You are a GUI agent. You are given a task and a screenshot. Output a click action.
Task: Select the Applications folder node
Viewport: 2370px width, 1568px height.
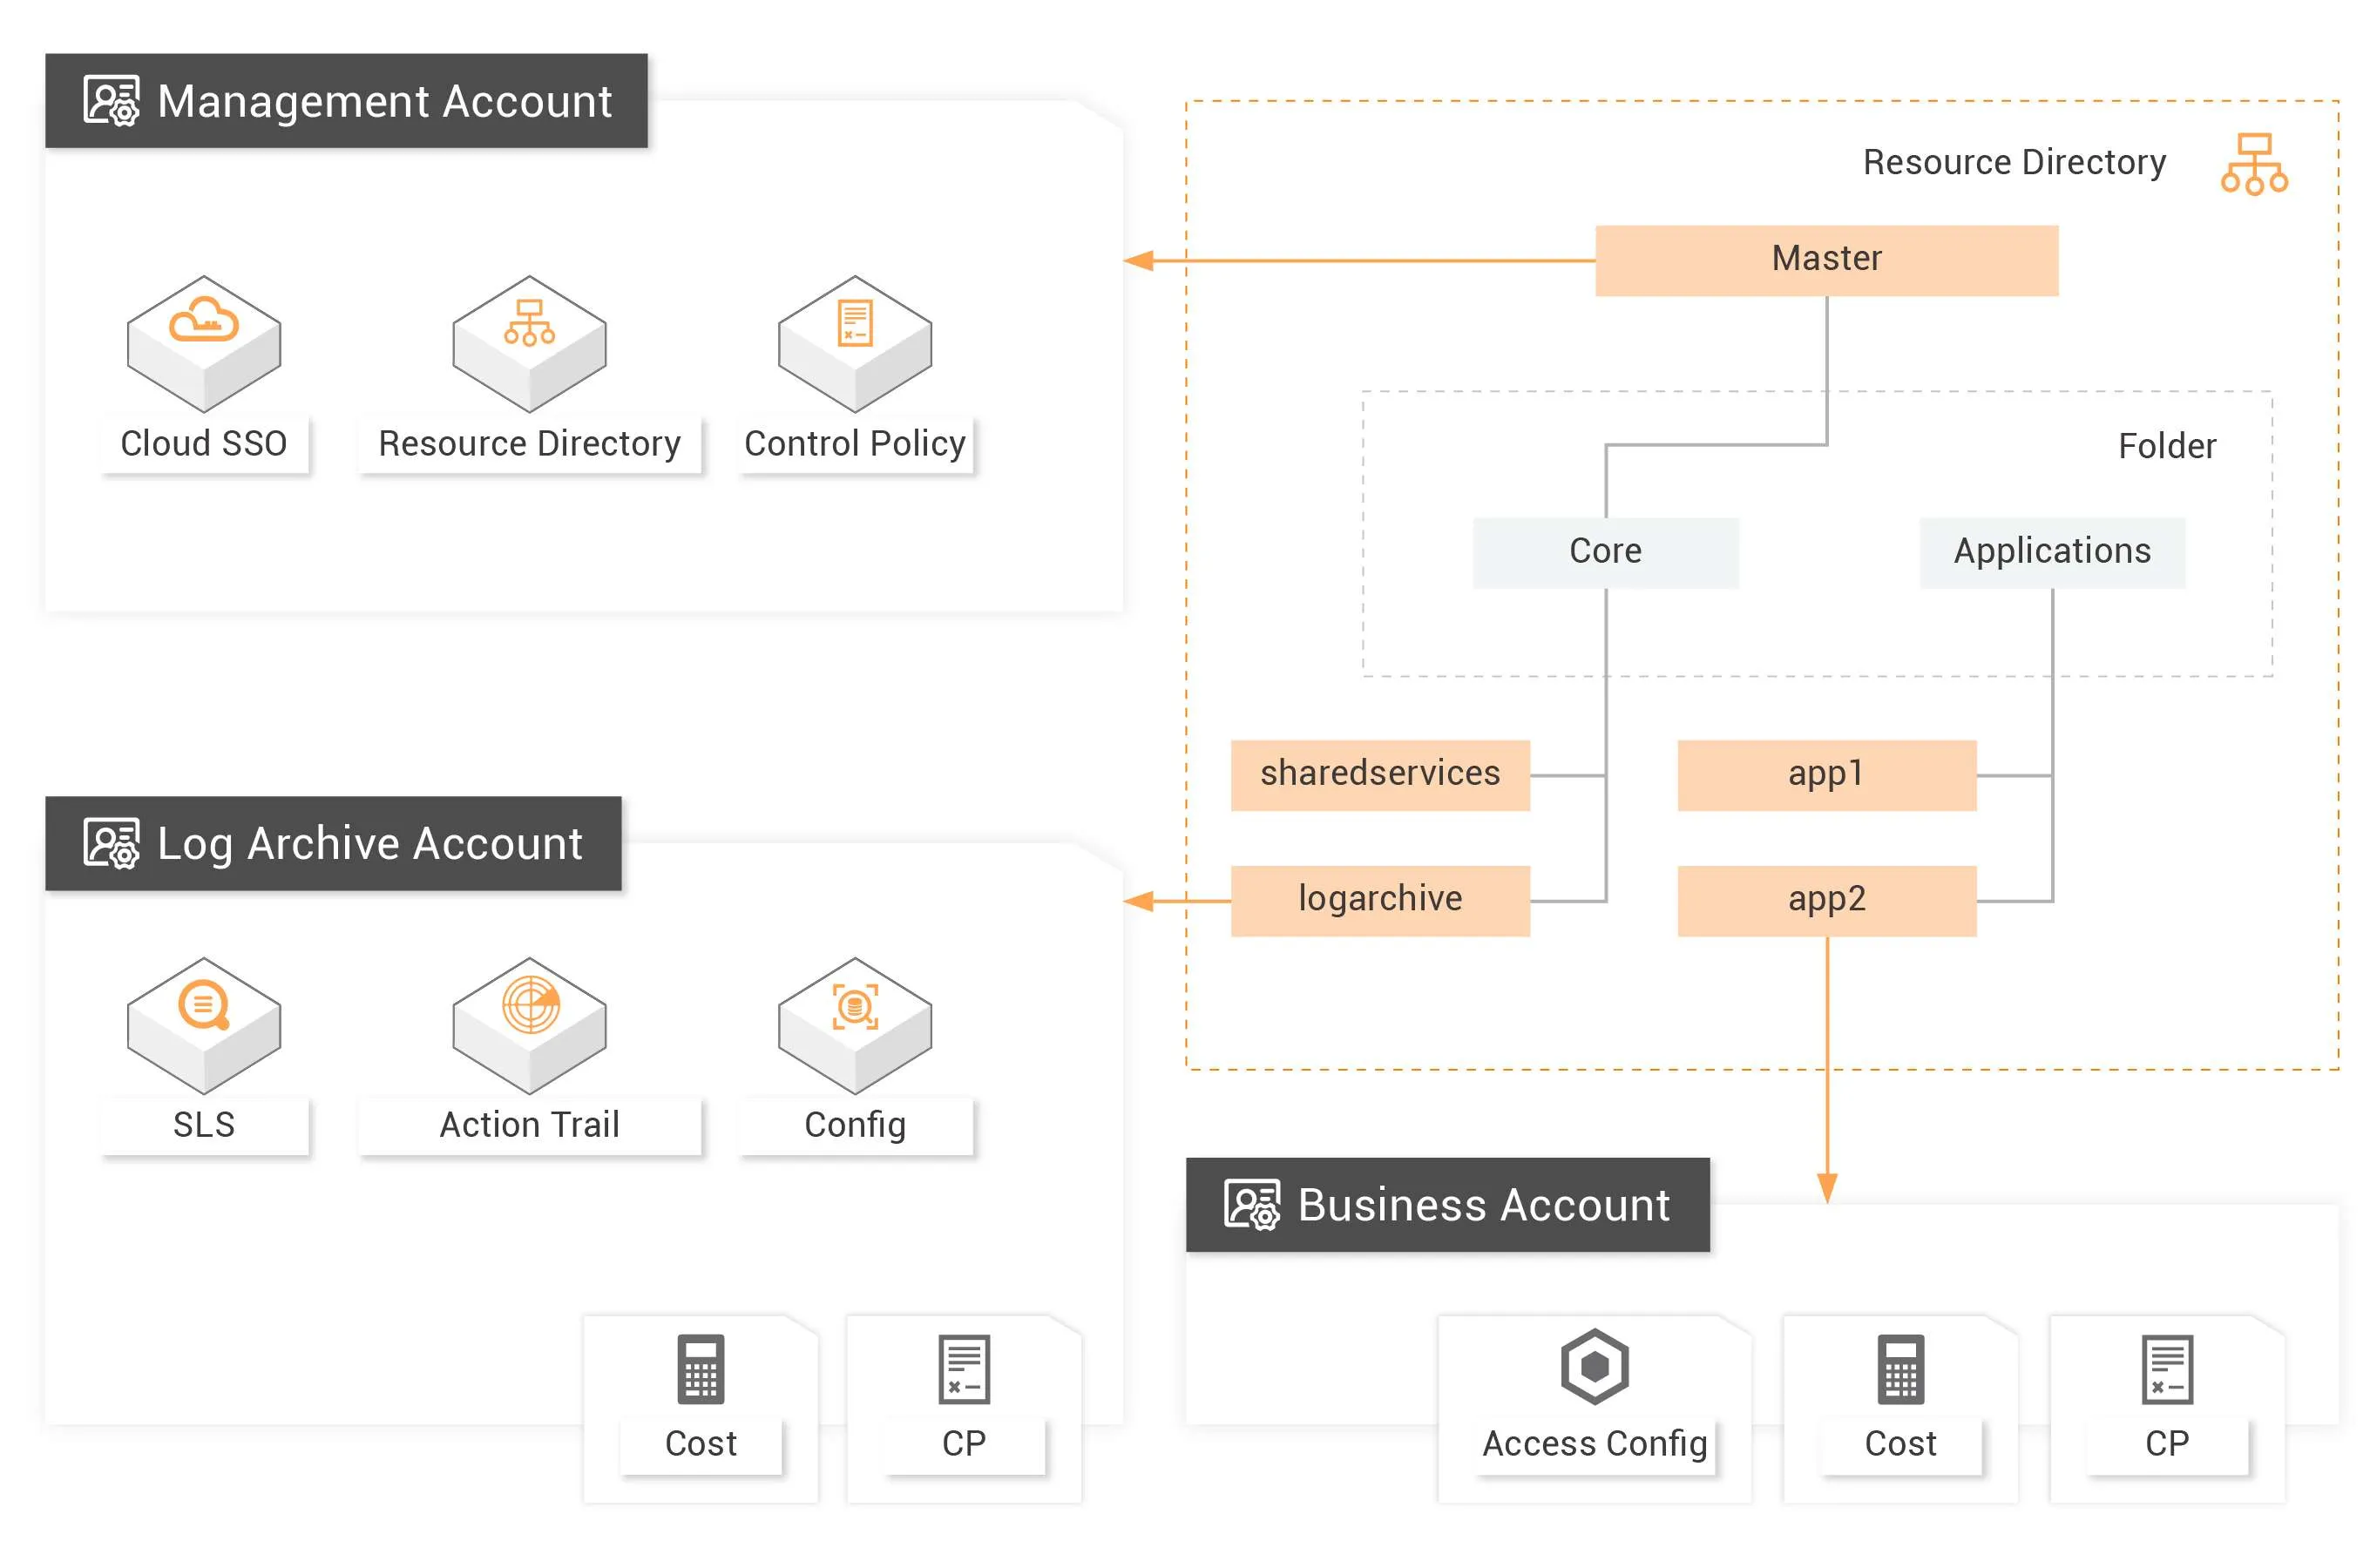2051,552
